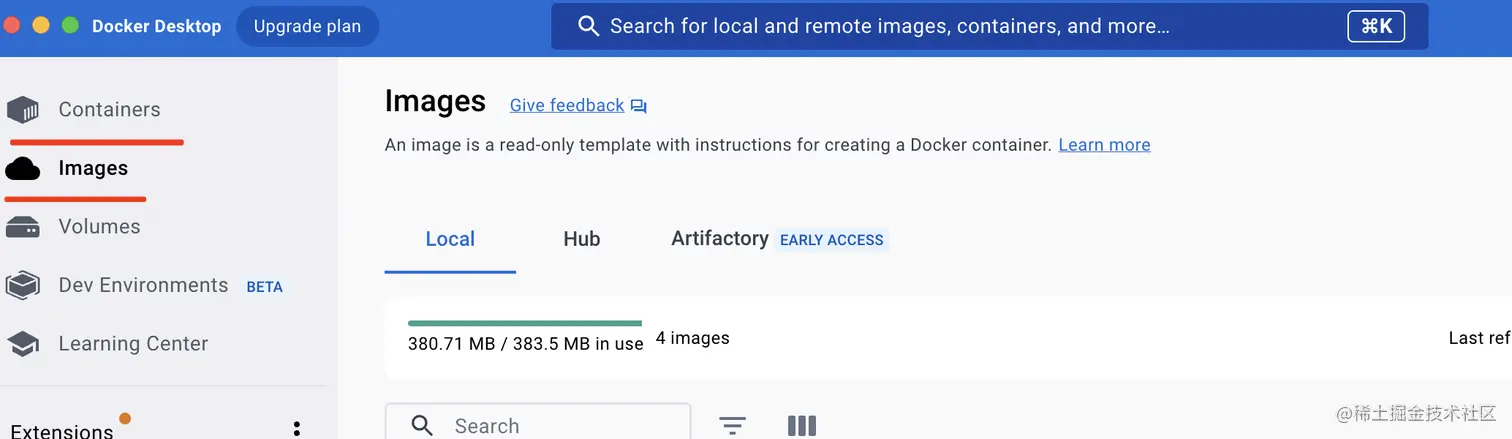Focus the images Search input field
This screenshot has width=1512, height=439.
[x=538, y=425]
